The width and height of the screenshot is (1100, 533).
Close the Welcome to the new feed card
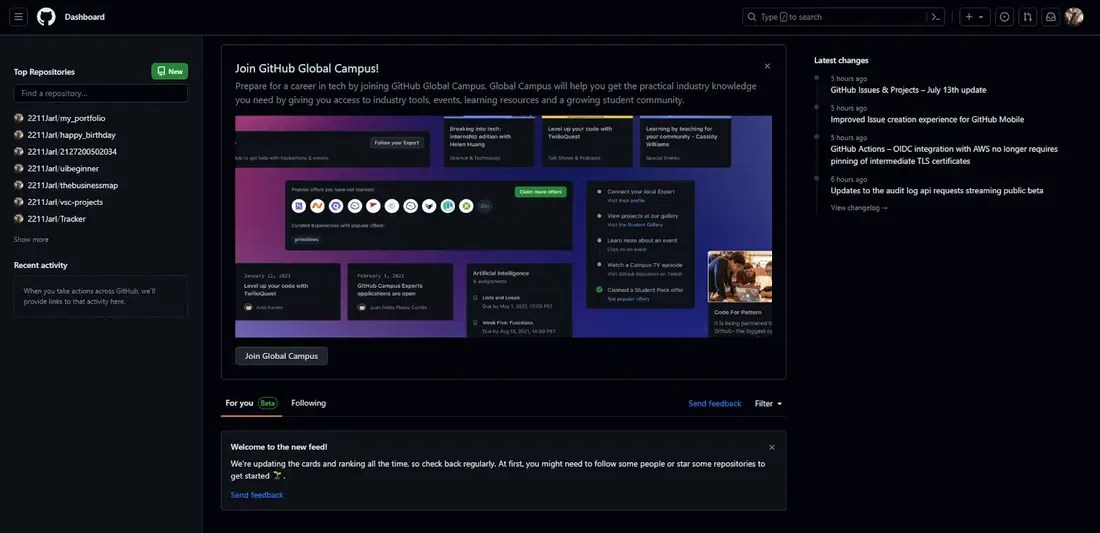[x=772, y=447]
